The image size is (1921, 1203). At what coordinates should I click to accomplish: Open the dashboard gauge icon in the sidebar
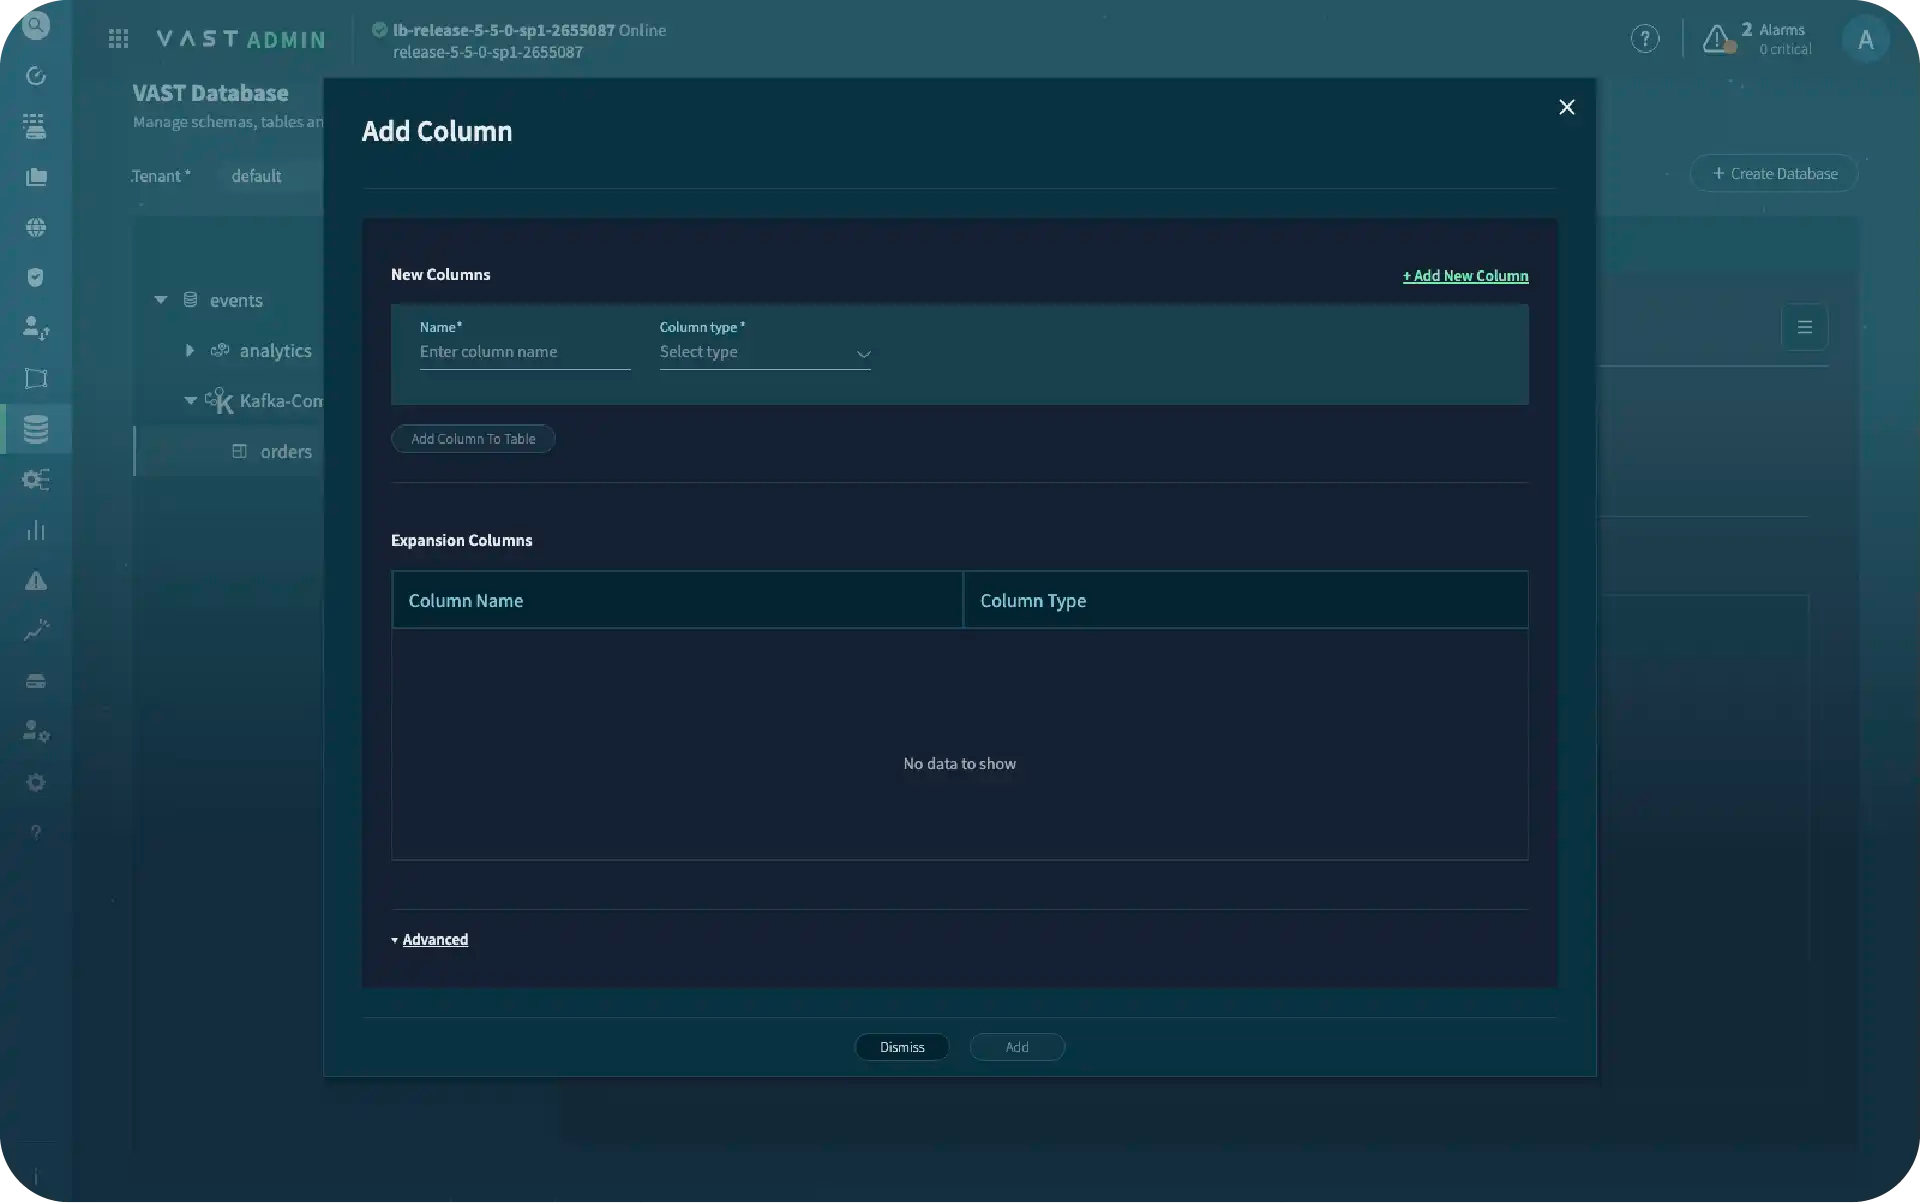tap(36, 76)
